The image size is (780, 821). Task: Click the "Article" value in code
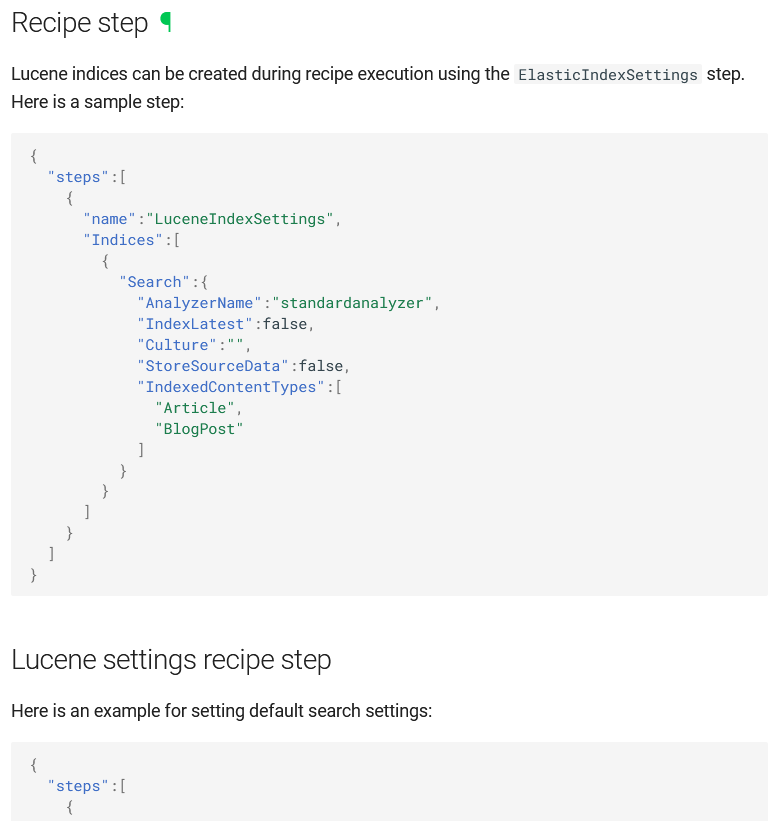(x=195, y=407)
